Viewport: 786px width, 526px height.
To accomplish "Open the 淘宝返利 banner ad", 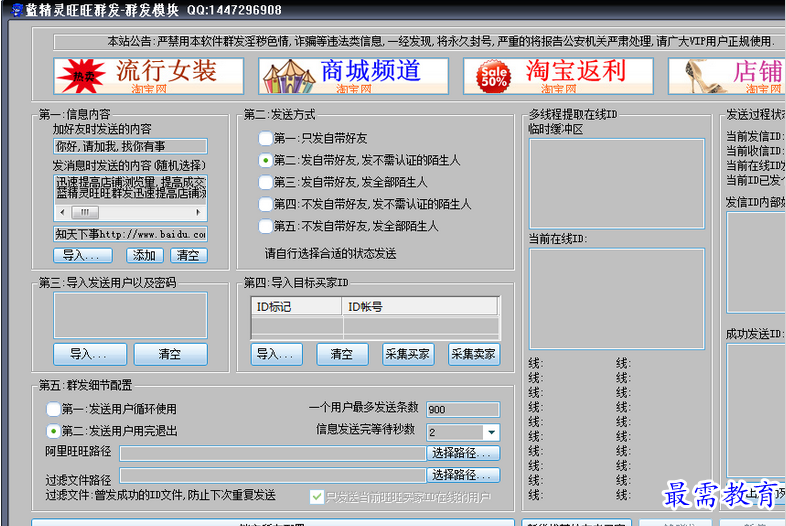I will coord(558,76).
